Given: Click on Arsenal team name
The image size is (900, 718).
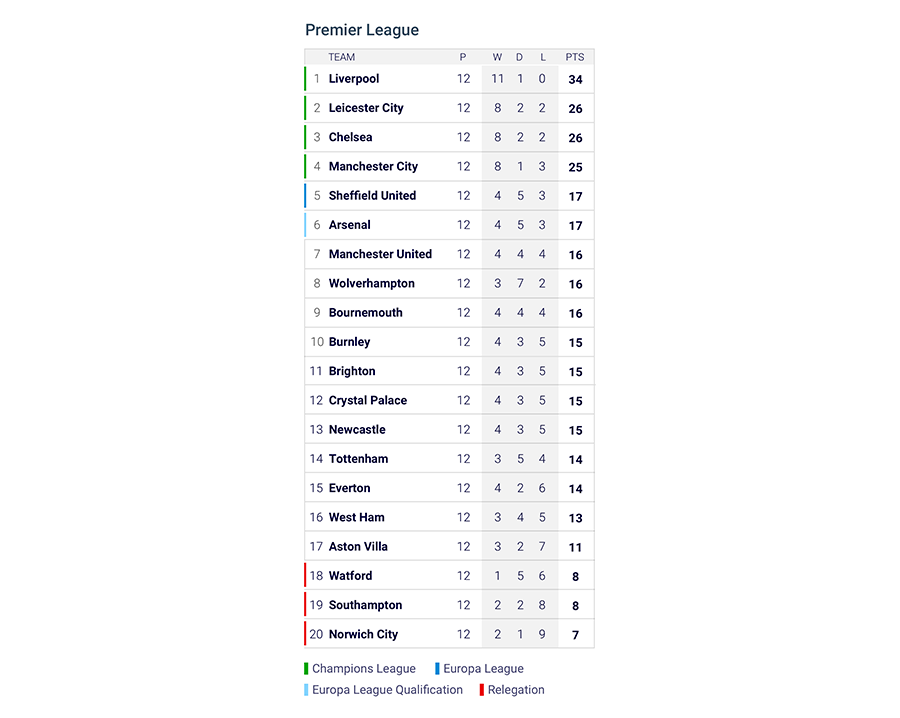Looking at the screenshot, I should click(349, 225).
